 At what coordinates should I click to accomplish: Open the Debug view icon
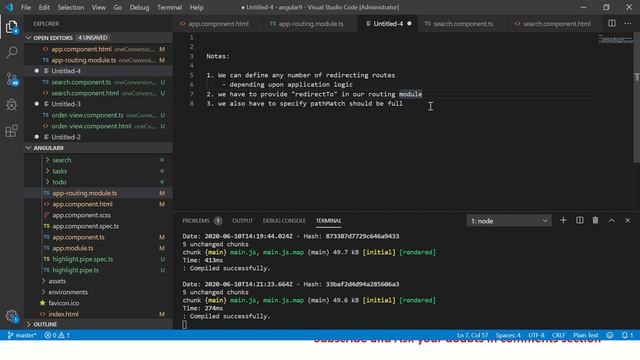pyautogui.click(x=11, y=104)
